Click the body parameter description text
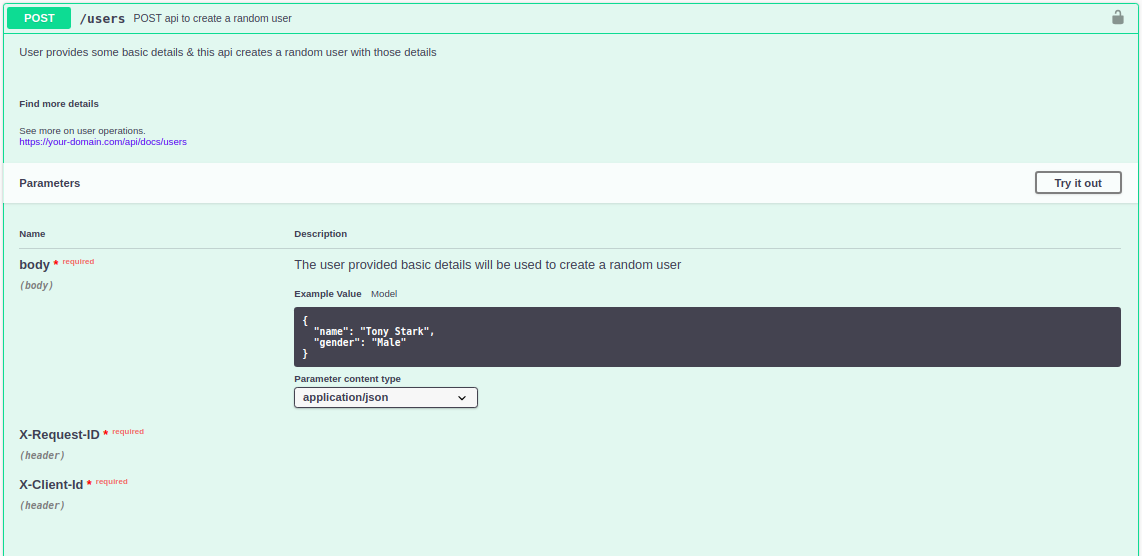1142x556 pixels. pyautogui.click(x=487, y=265)
